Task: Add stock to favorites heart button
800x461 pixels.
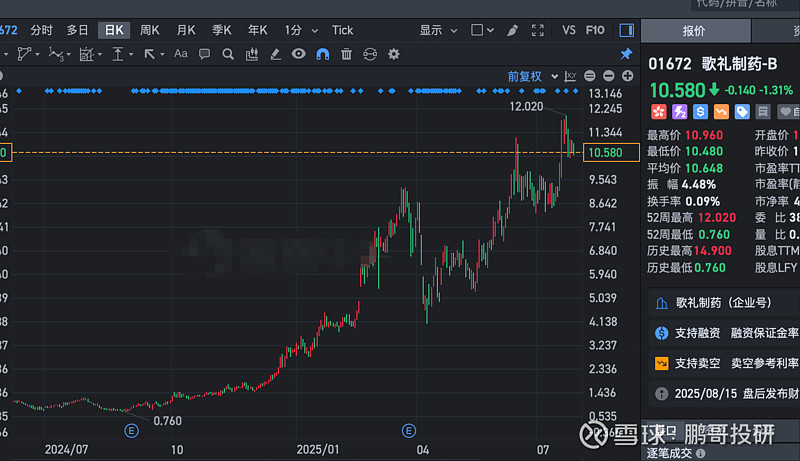Action: click(x=788, y=112)
